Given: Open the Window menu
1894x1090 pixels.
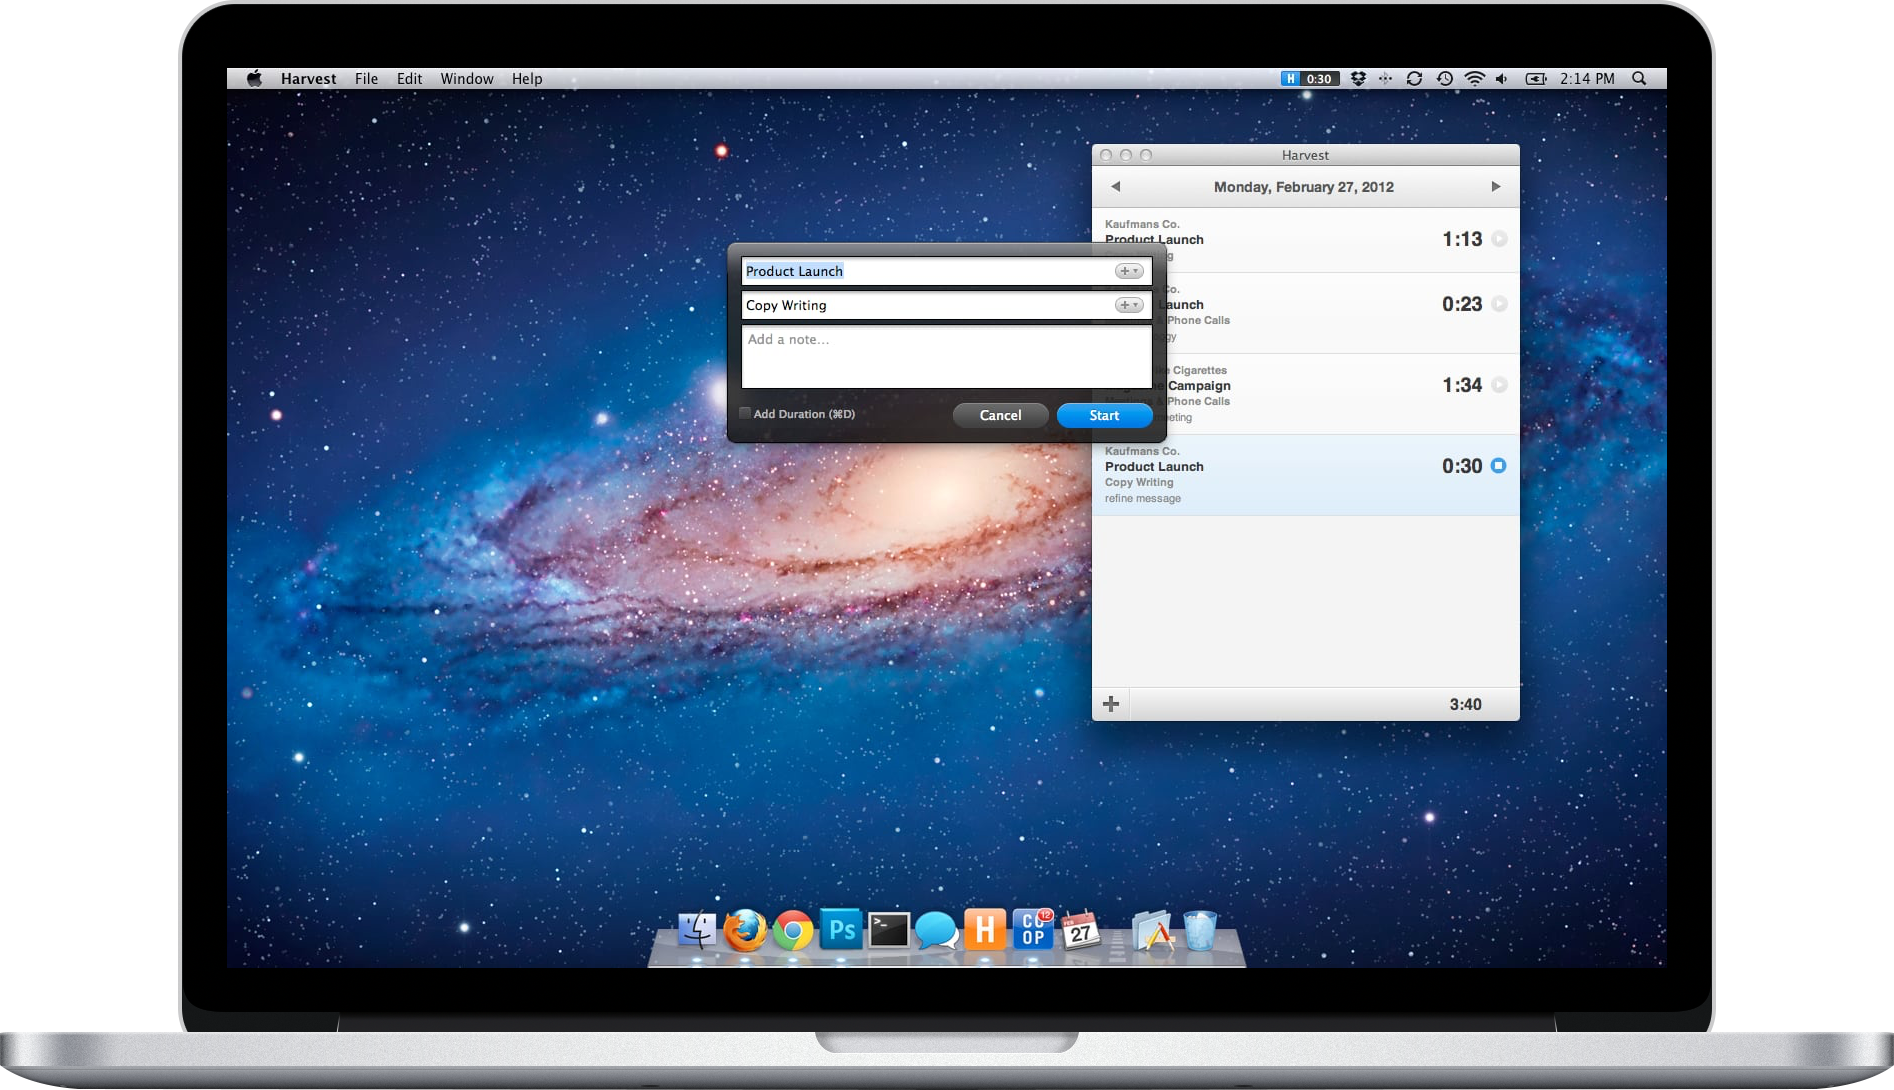Looking at the screenshot, I should [466, 79].
